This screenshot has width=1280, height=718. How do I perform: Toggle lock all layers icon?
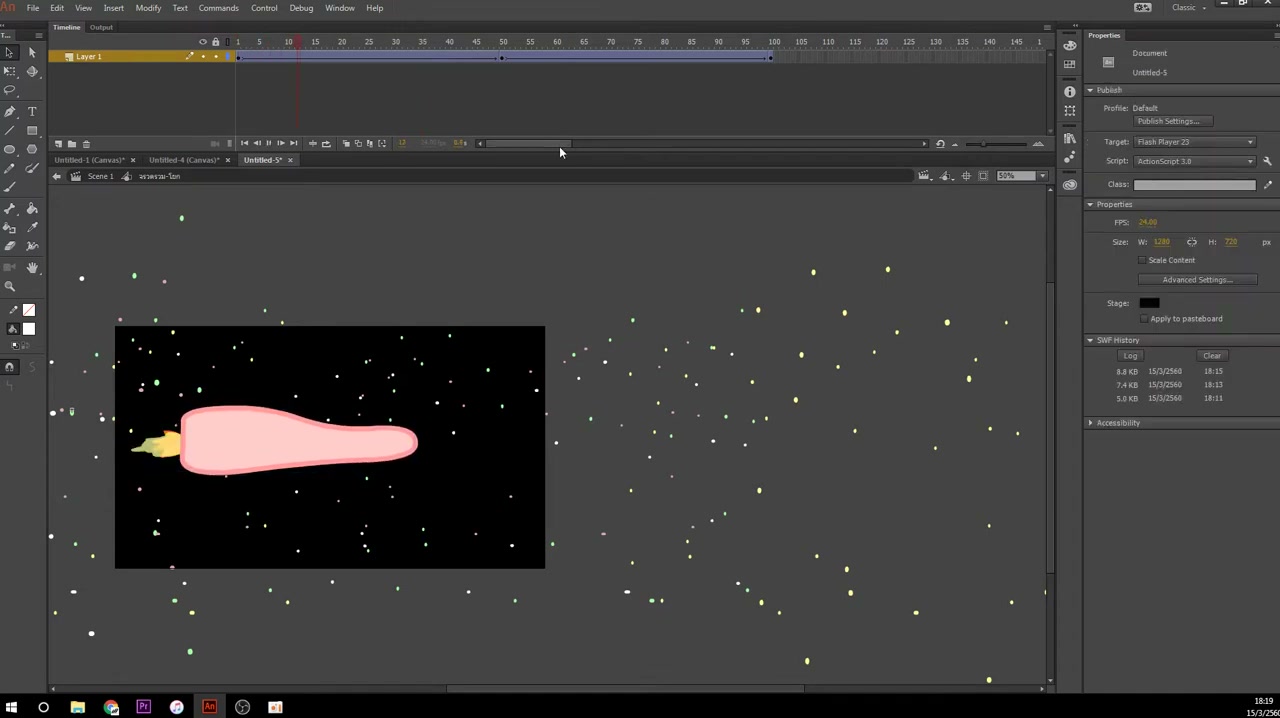[215, 42]
